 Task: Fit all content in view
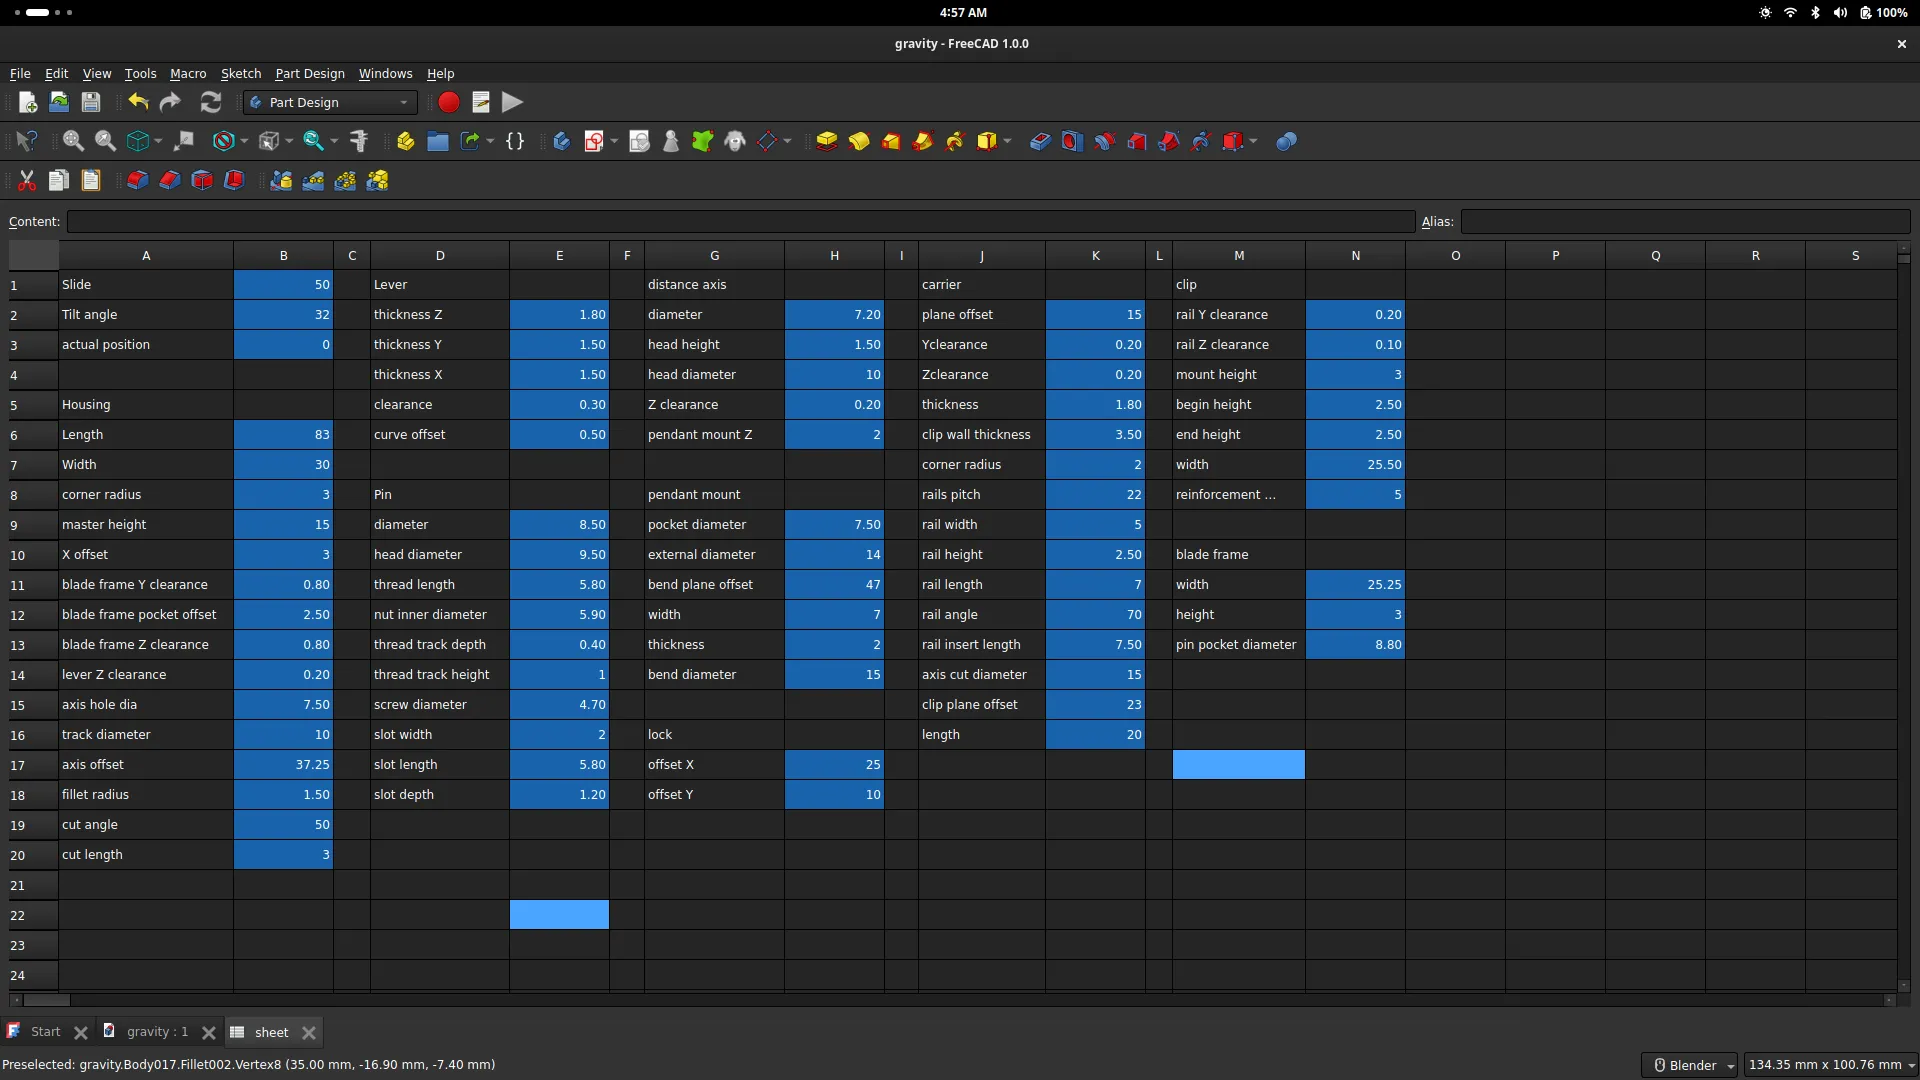[73, 141]
